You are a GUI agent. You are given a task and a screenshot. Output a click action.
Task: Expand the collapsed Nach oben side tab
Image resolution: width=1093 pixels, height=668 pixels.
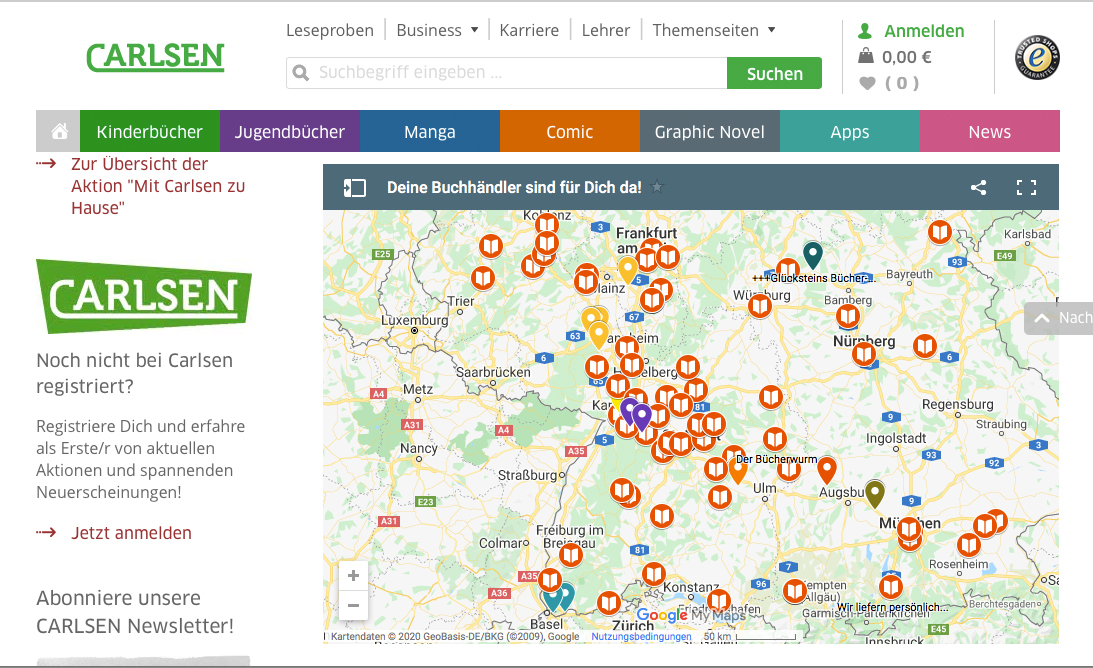tap(1059, 318)
